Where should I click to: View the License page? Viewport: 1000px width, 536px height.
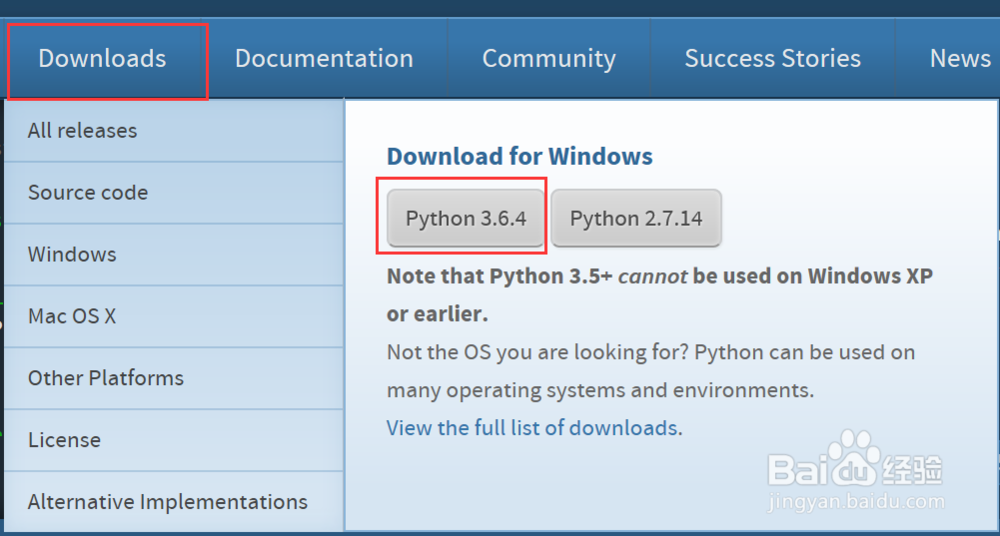coord(173,440)
